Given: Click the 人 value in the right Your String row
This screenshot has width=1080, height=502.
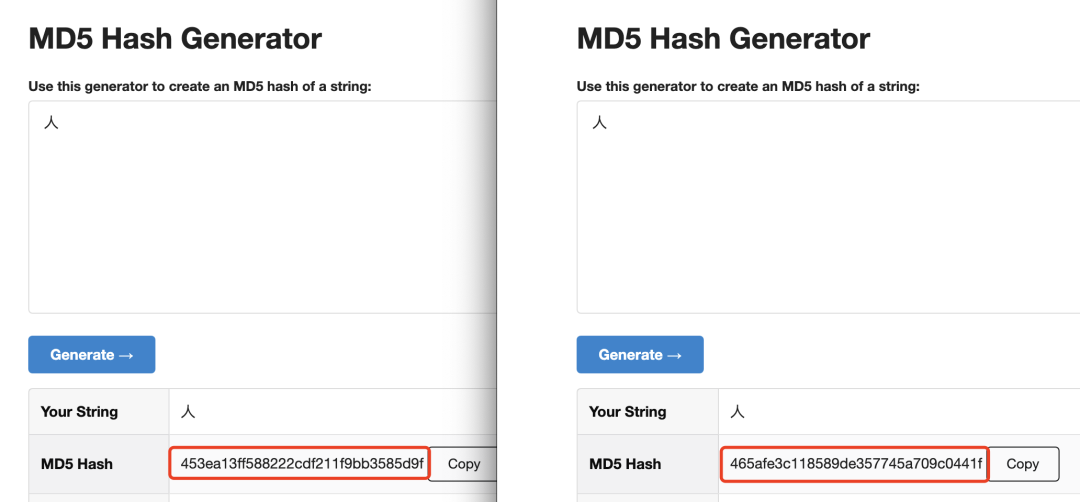Looking at the screenshot, I should 738,412.
